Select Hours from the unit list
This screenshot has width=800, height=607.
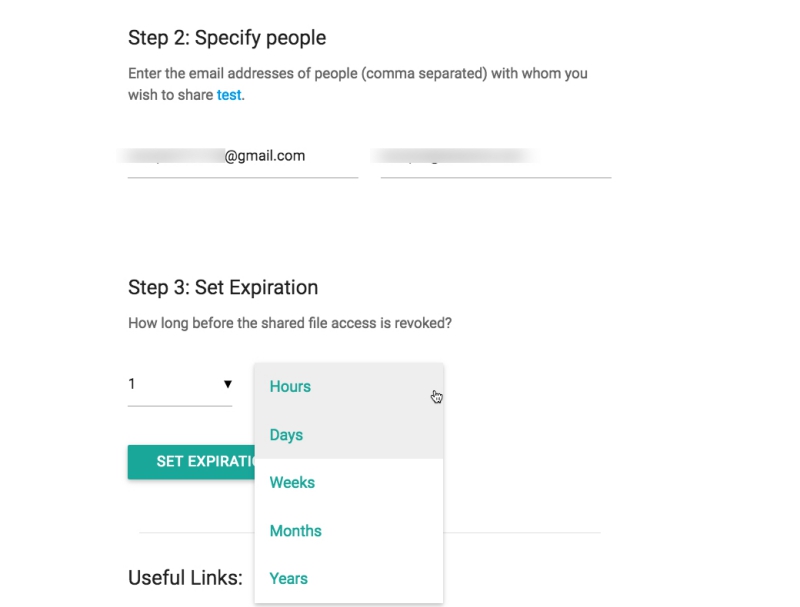click(290, 387)
